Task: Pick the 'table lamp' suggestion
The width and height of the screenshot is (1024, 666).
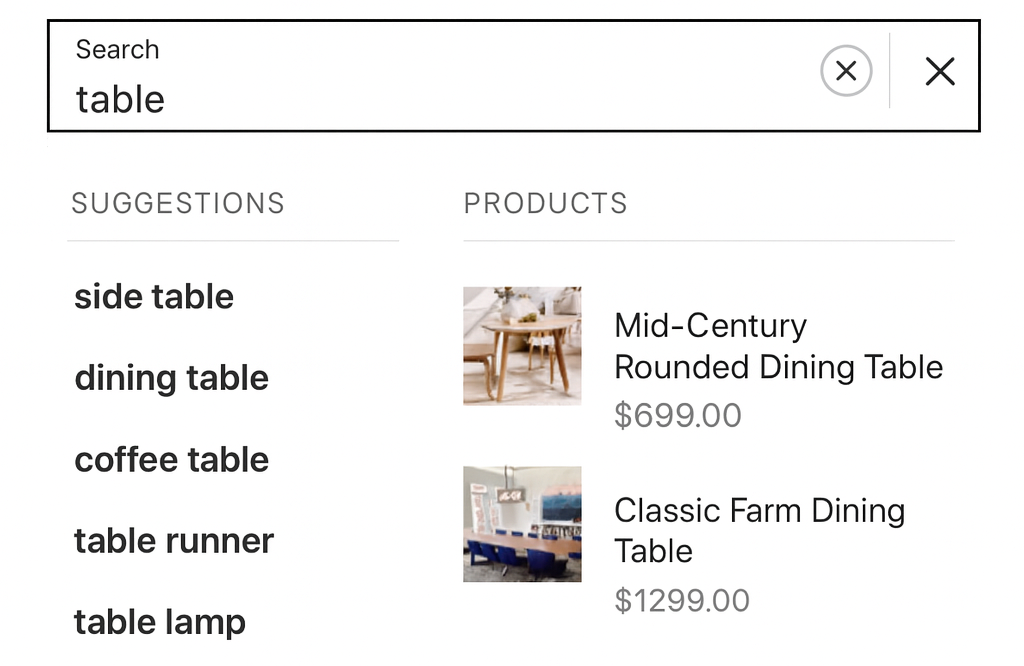Action: click(x=159, y=621)
